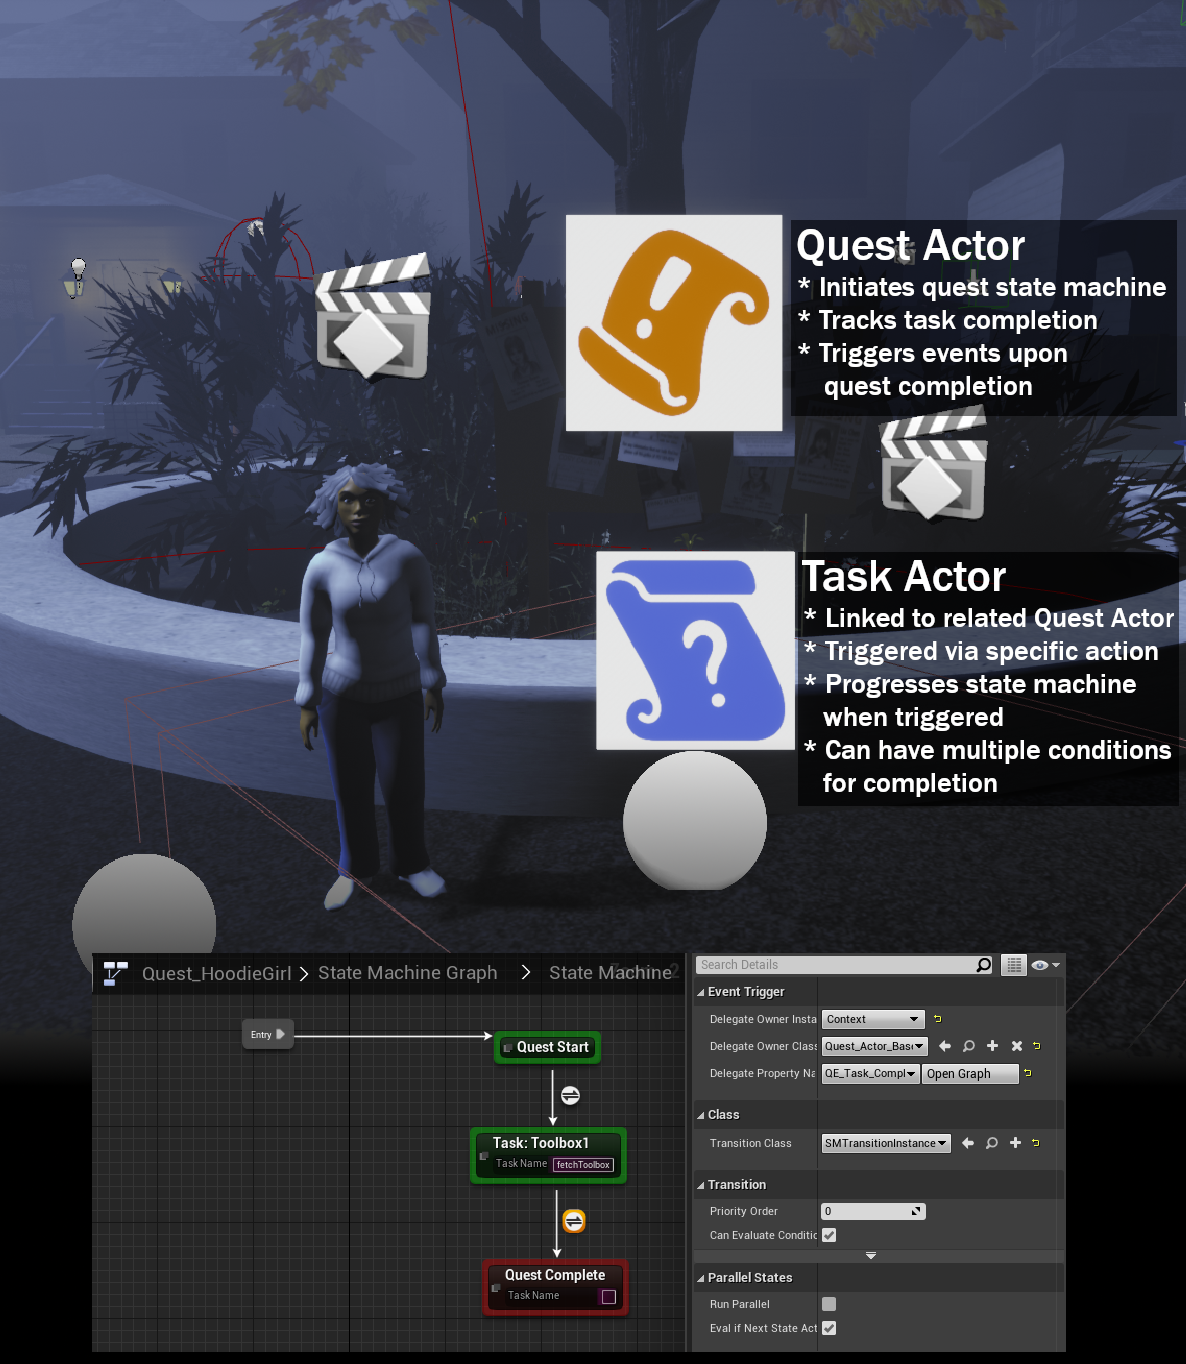
Task: Create new Transition Class with plus icon
Action: coord(1015,1143)
